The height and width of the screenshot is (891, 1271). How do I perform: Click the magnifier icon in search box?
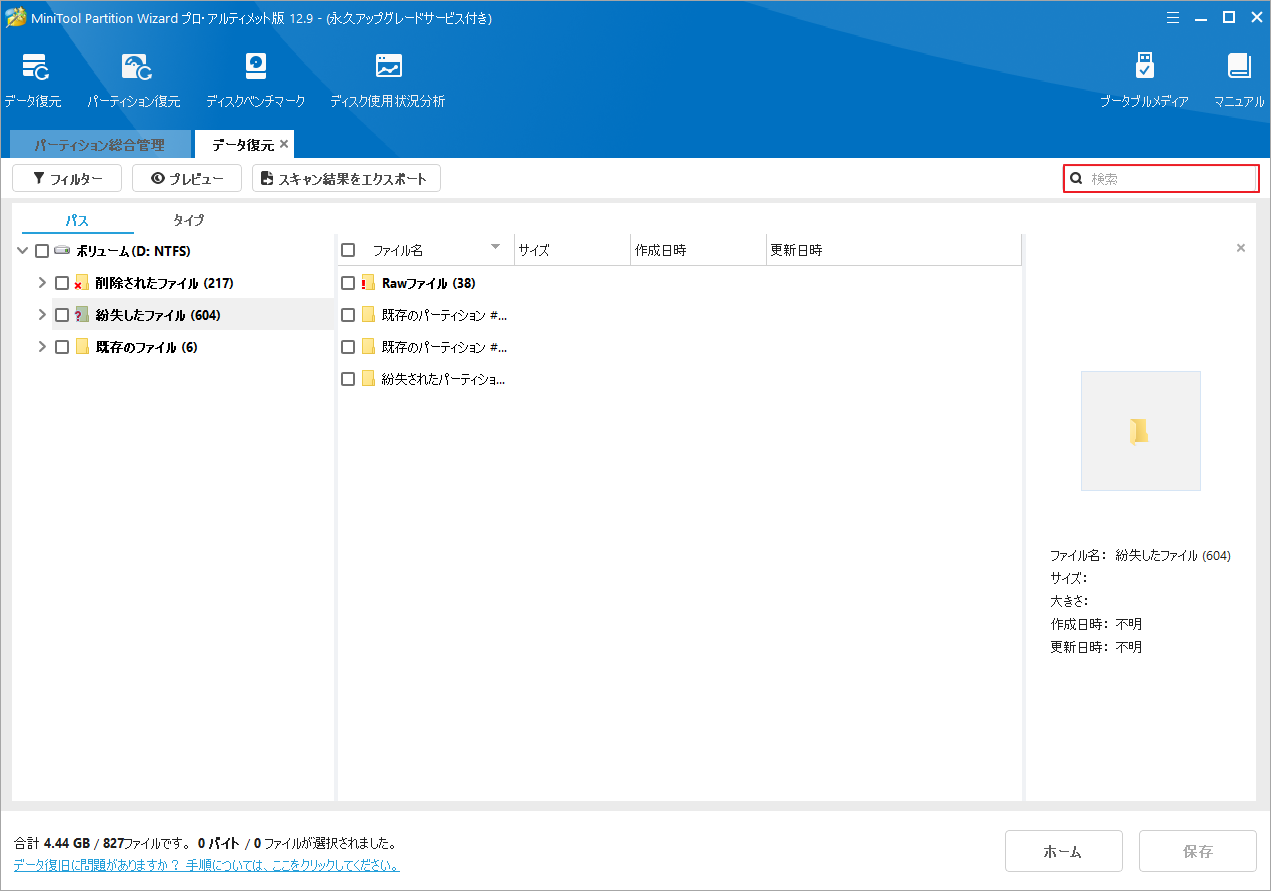coord(1076,179)
